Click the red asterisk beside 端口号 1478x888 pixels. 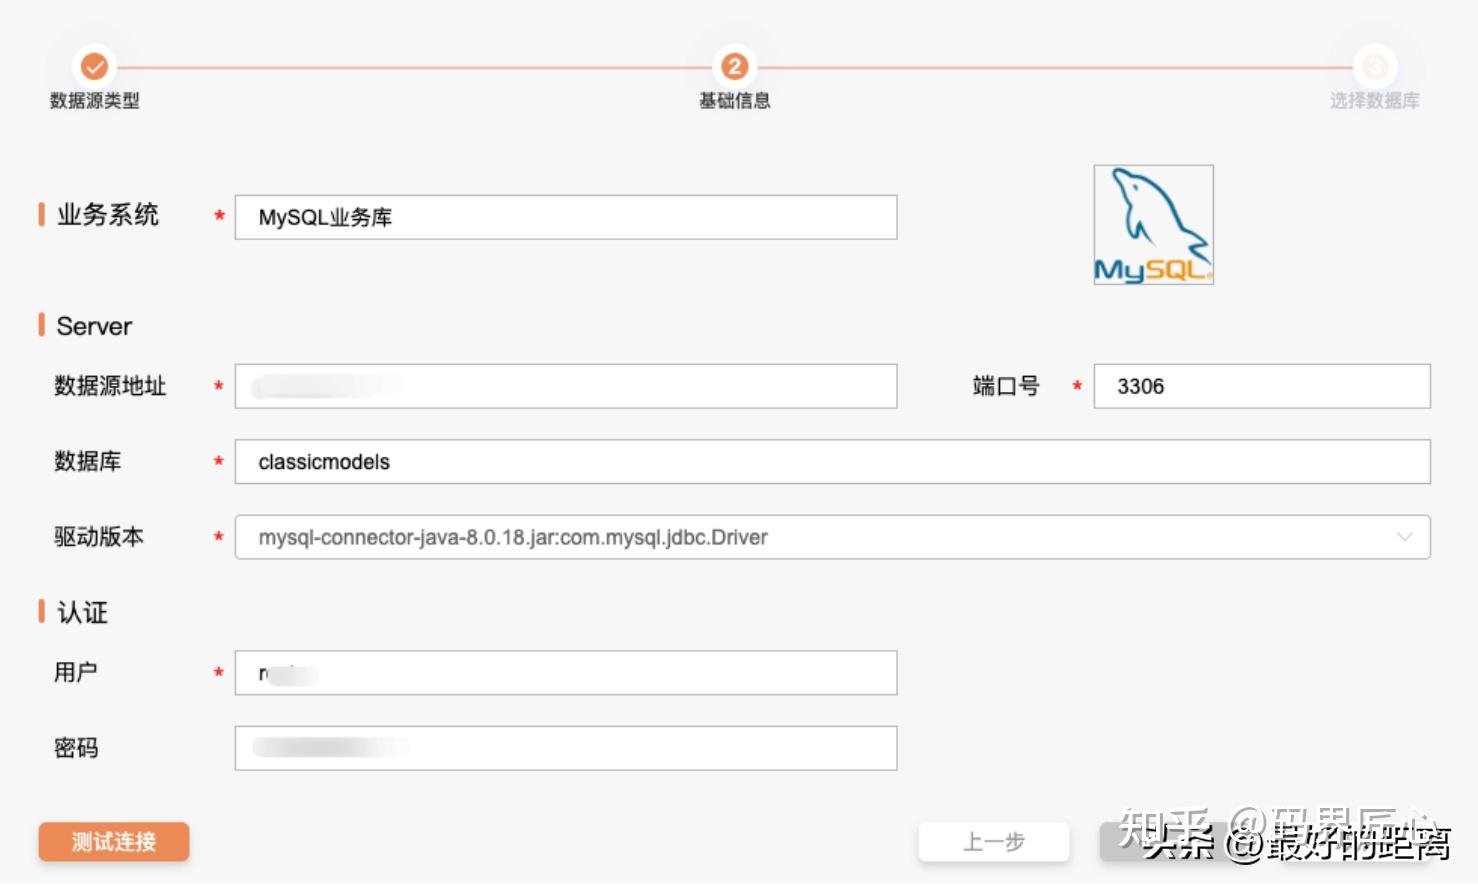tap(1075, 387)
